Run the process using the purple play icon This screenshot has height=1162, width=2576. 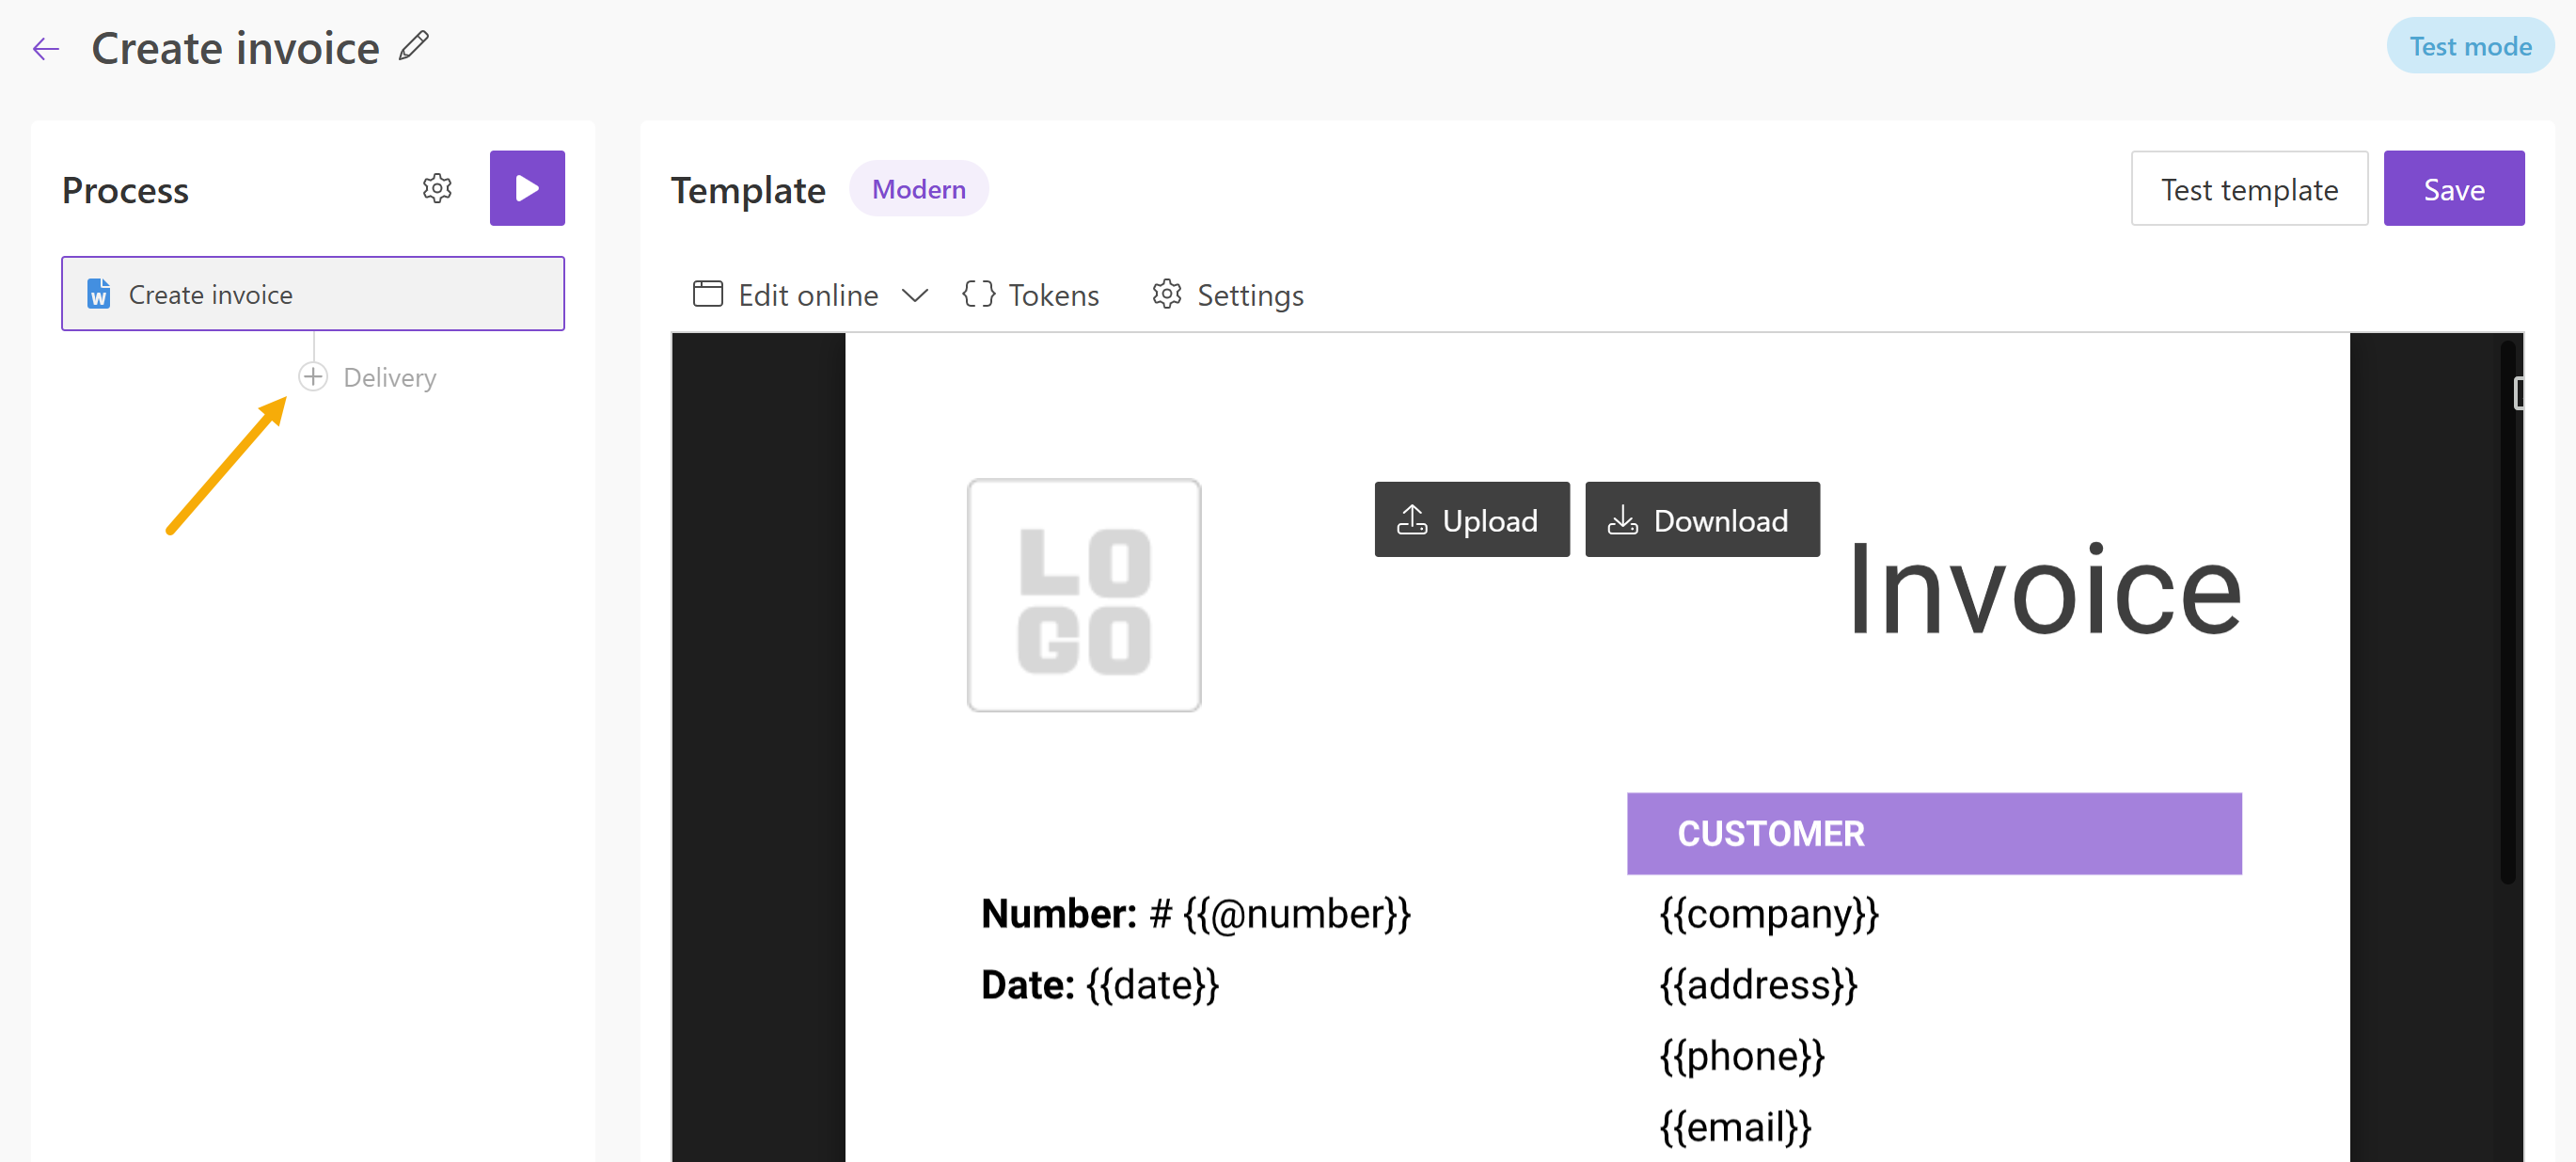point(527,188)
